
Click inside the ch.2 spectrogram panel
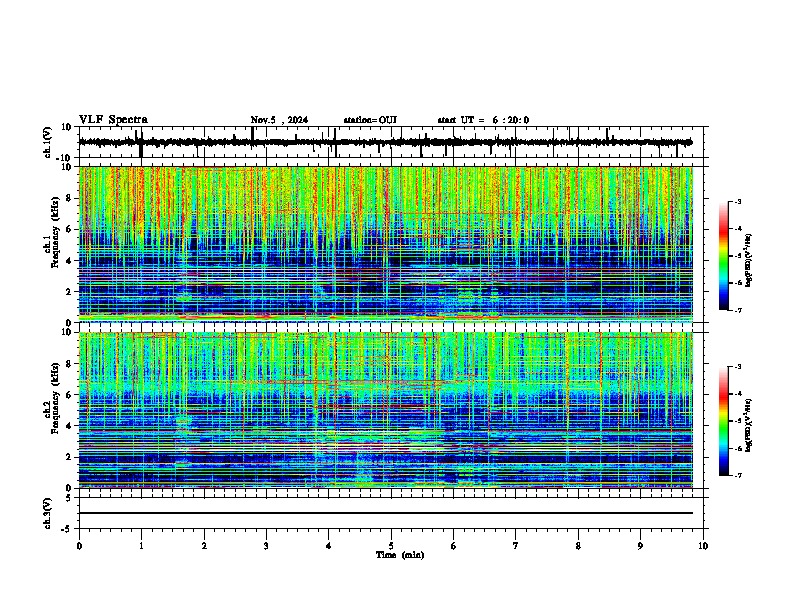(x=386, y=410)
